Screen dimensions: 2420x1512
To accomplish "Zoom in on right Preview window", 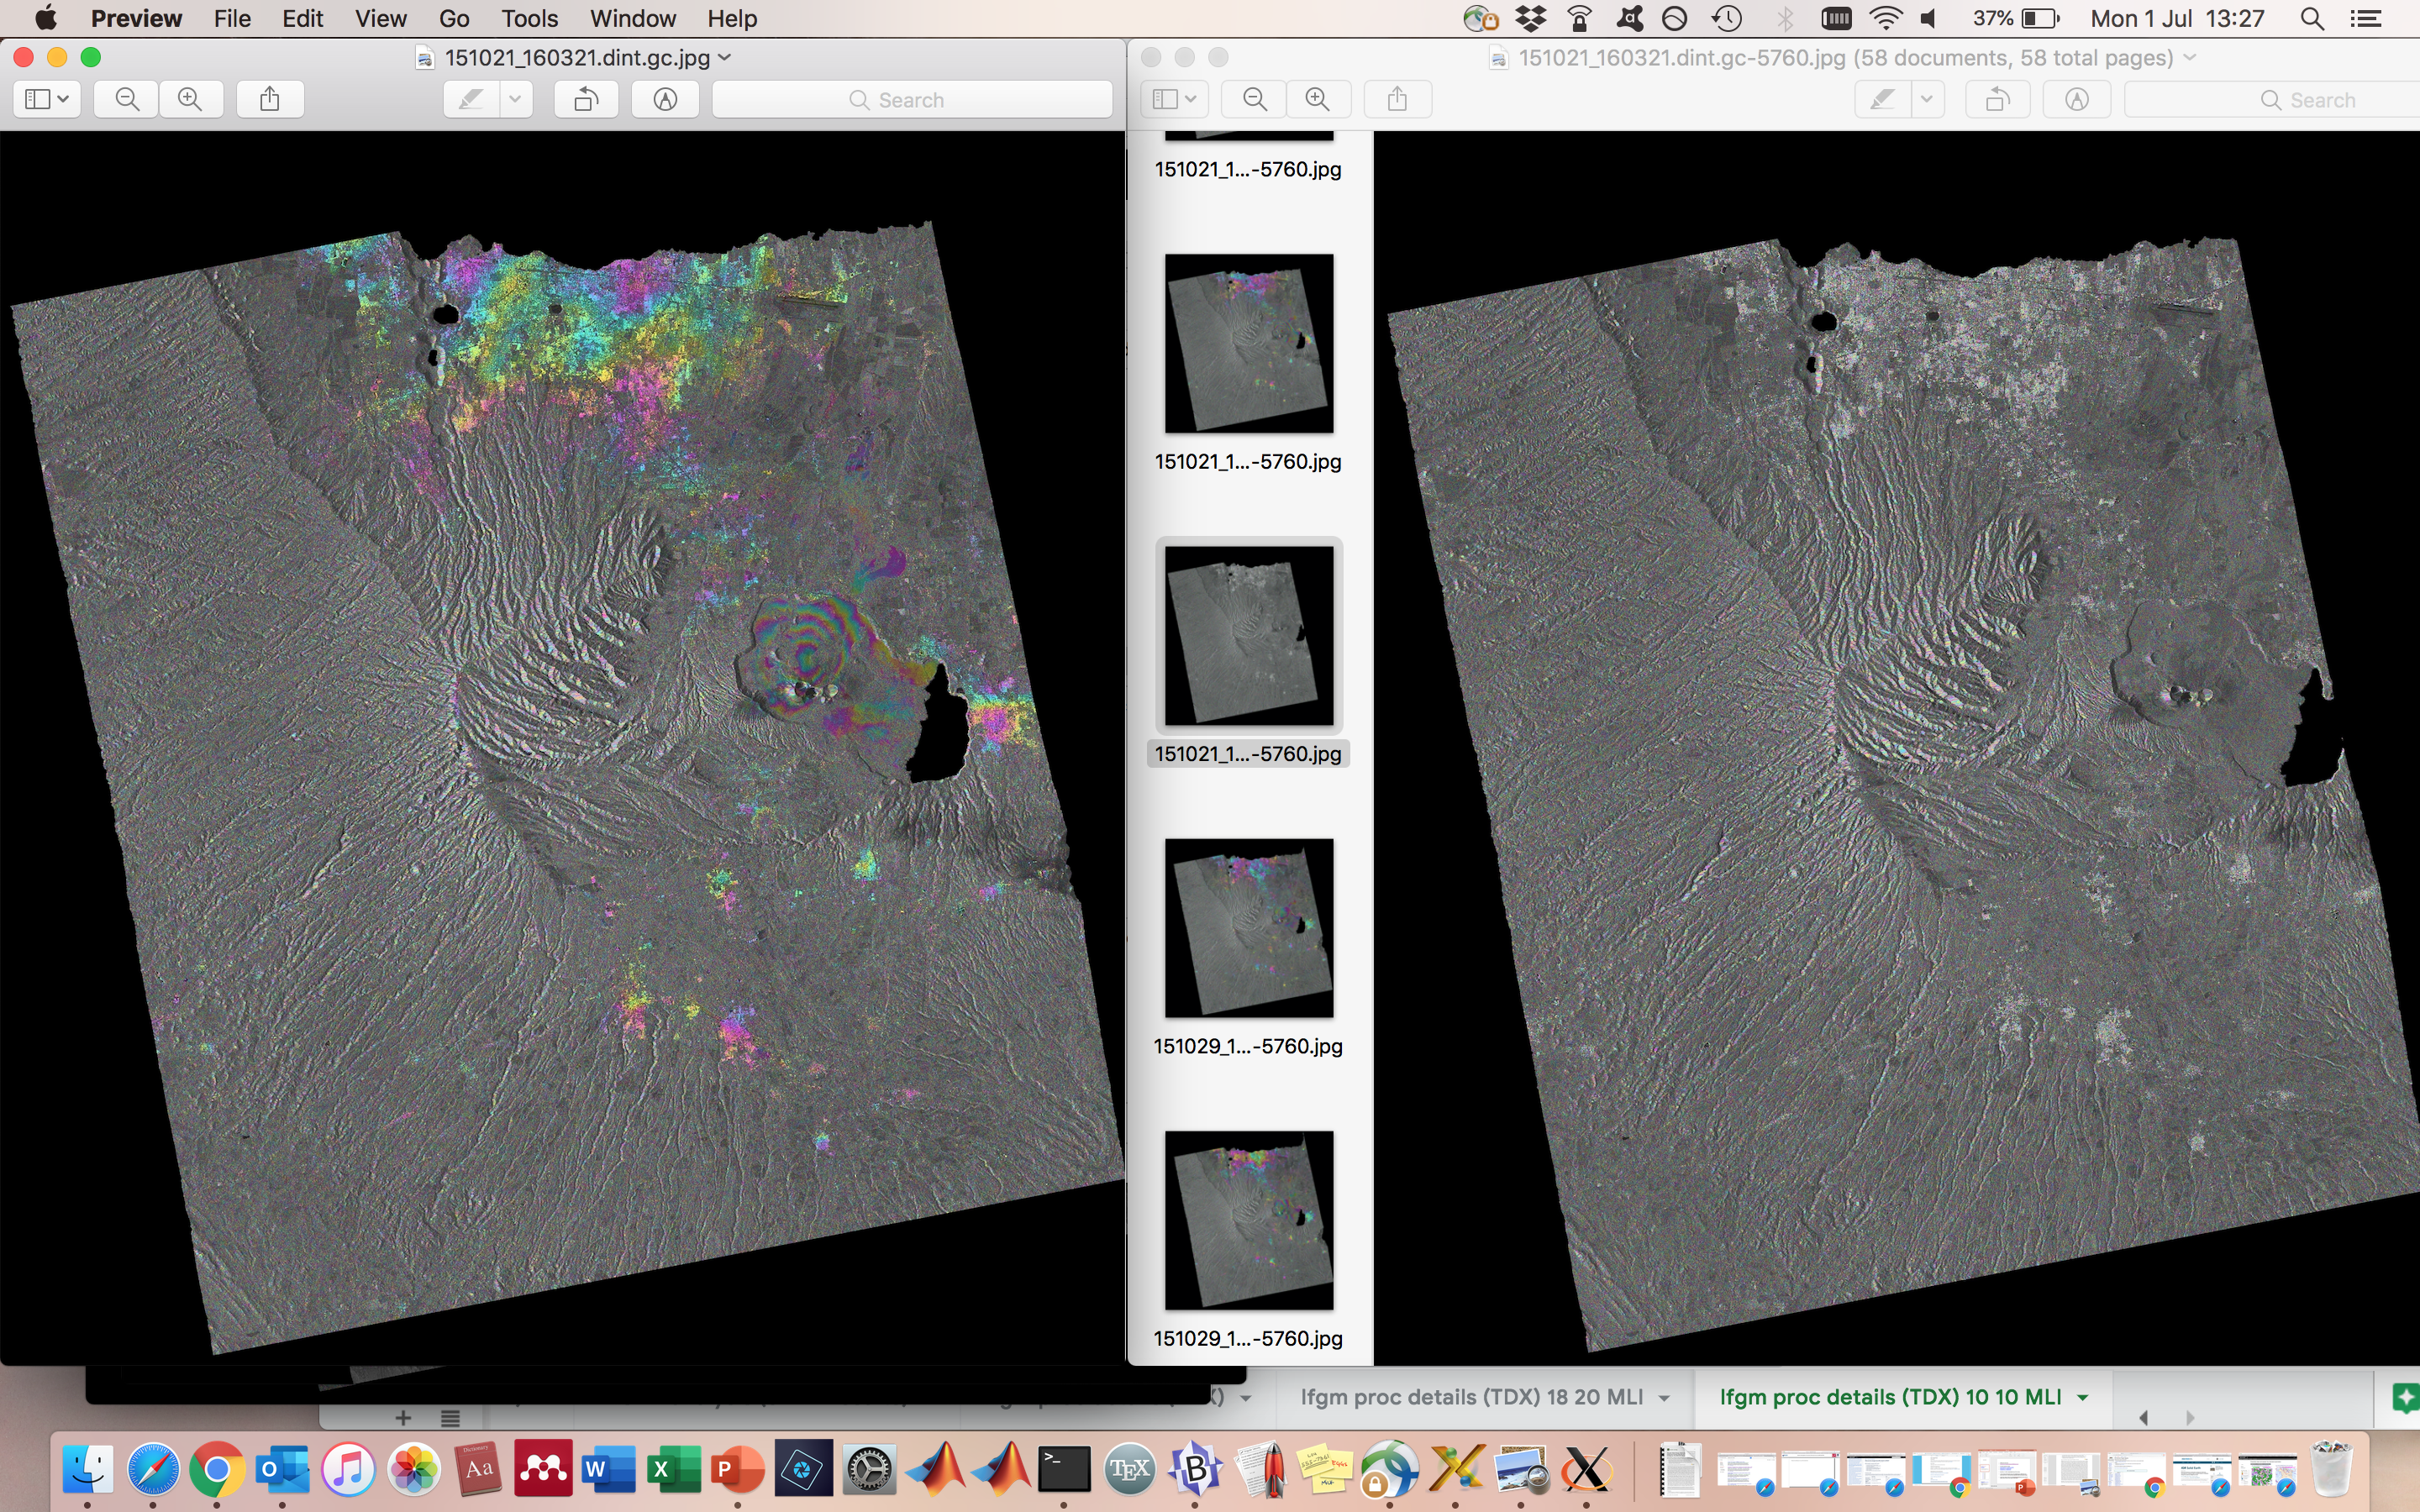I will [x=1318, y=99].
